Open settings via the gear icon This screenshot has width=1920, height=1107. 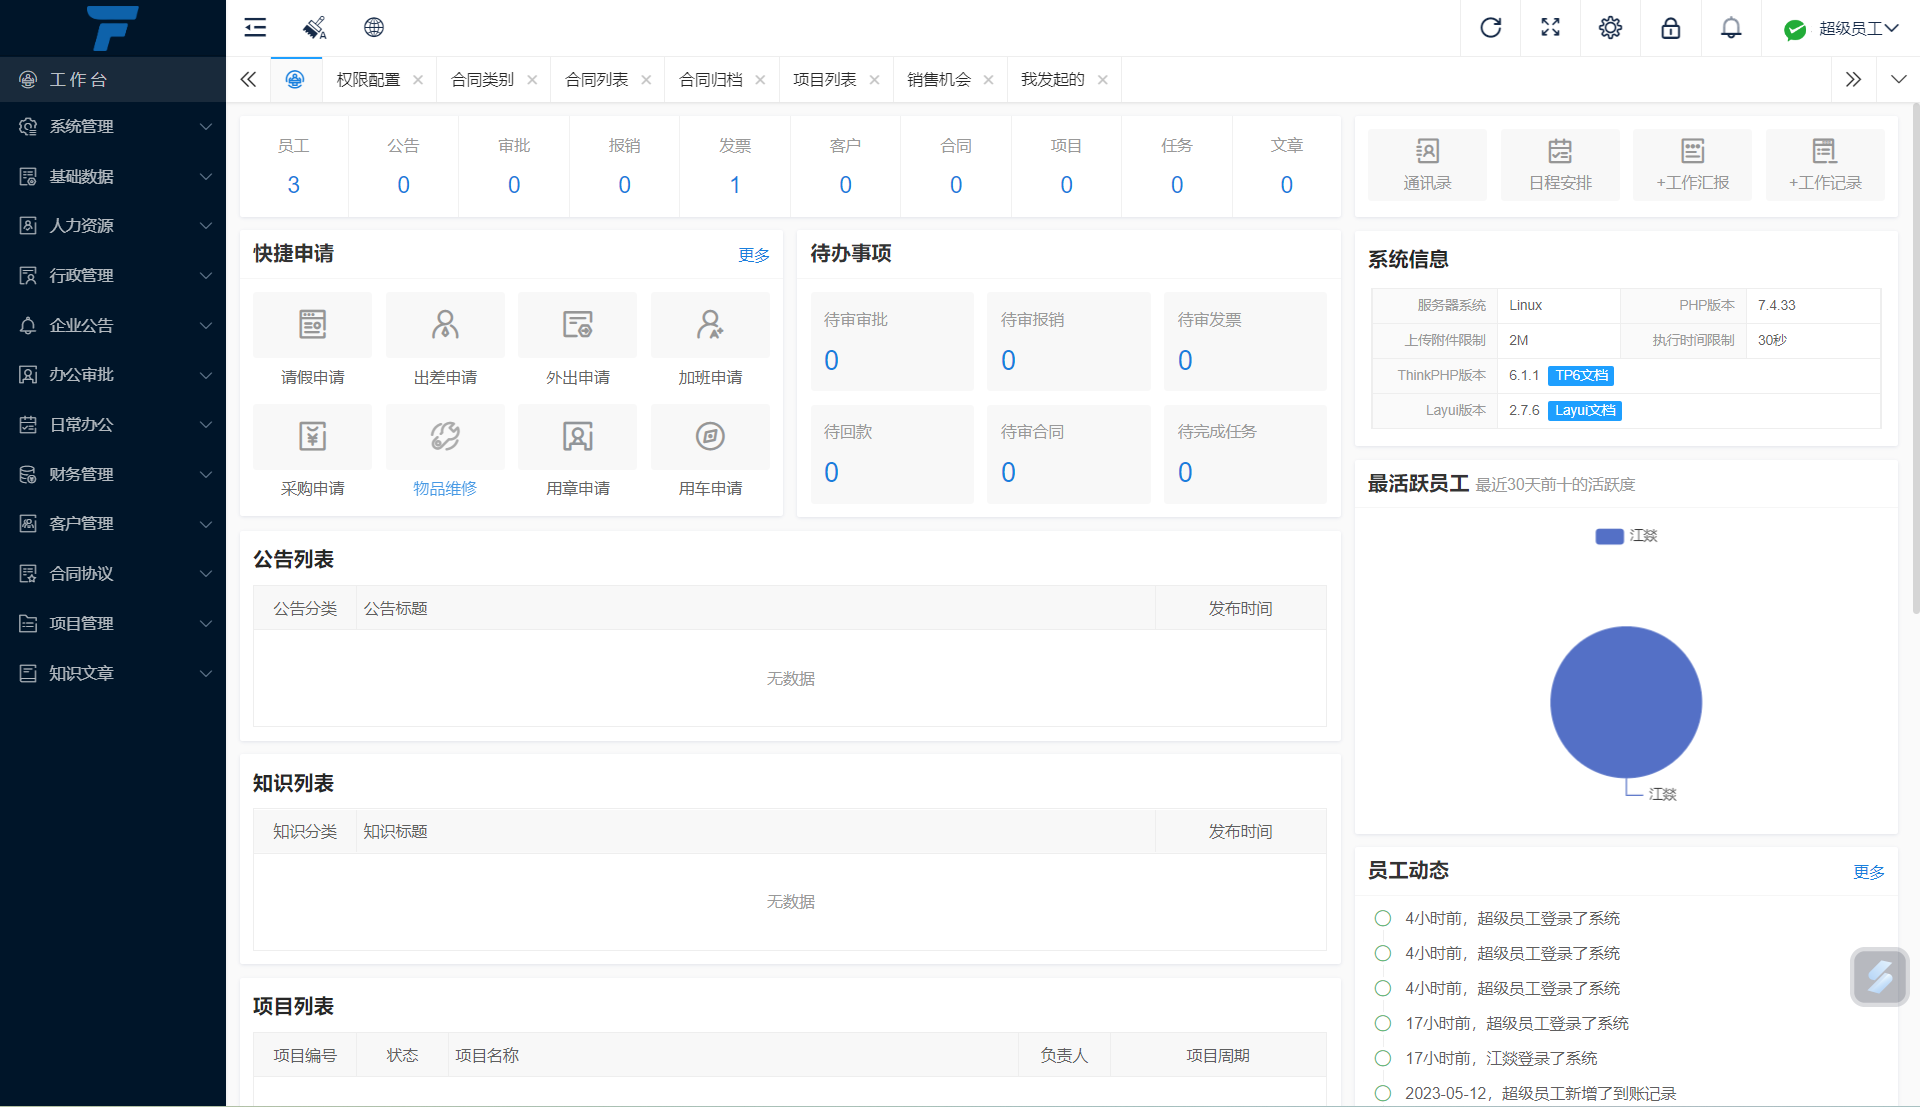[x=1611, y=28]
